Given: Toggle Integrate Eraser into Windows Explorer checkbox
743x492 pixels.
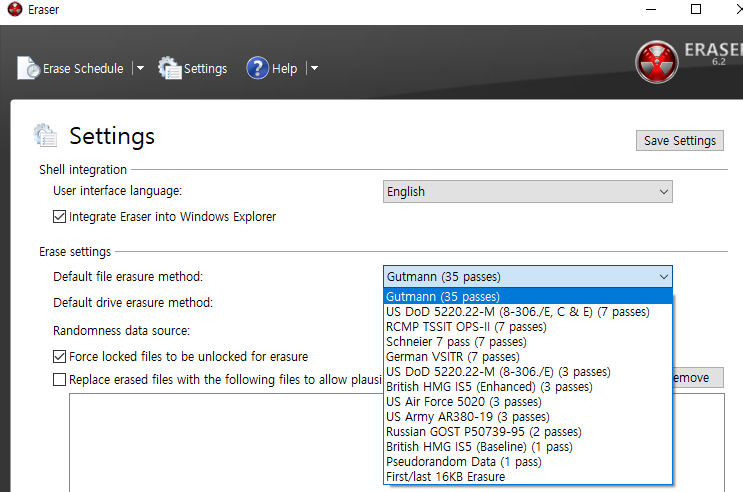Looking at the screenshot, I should [59, 217].
